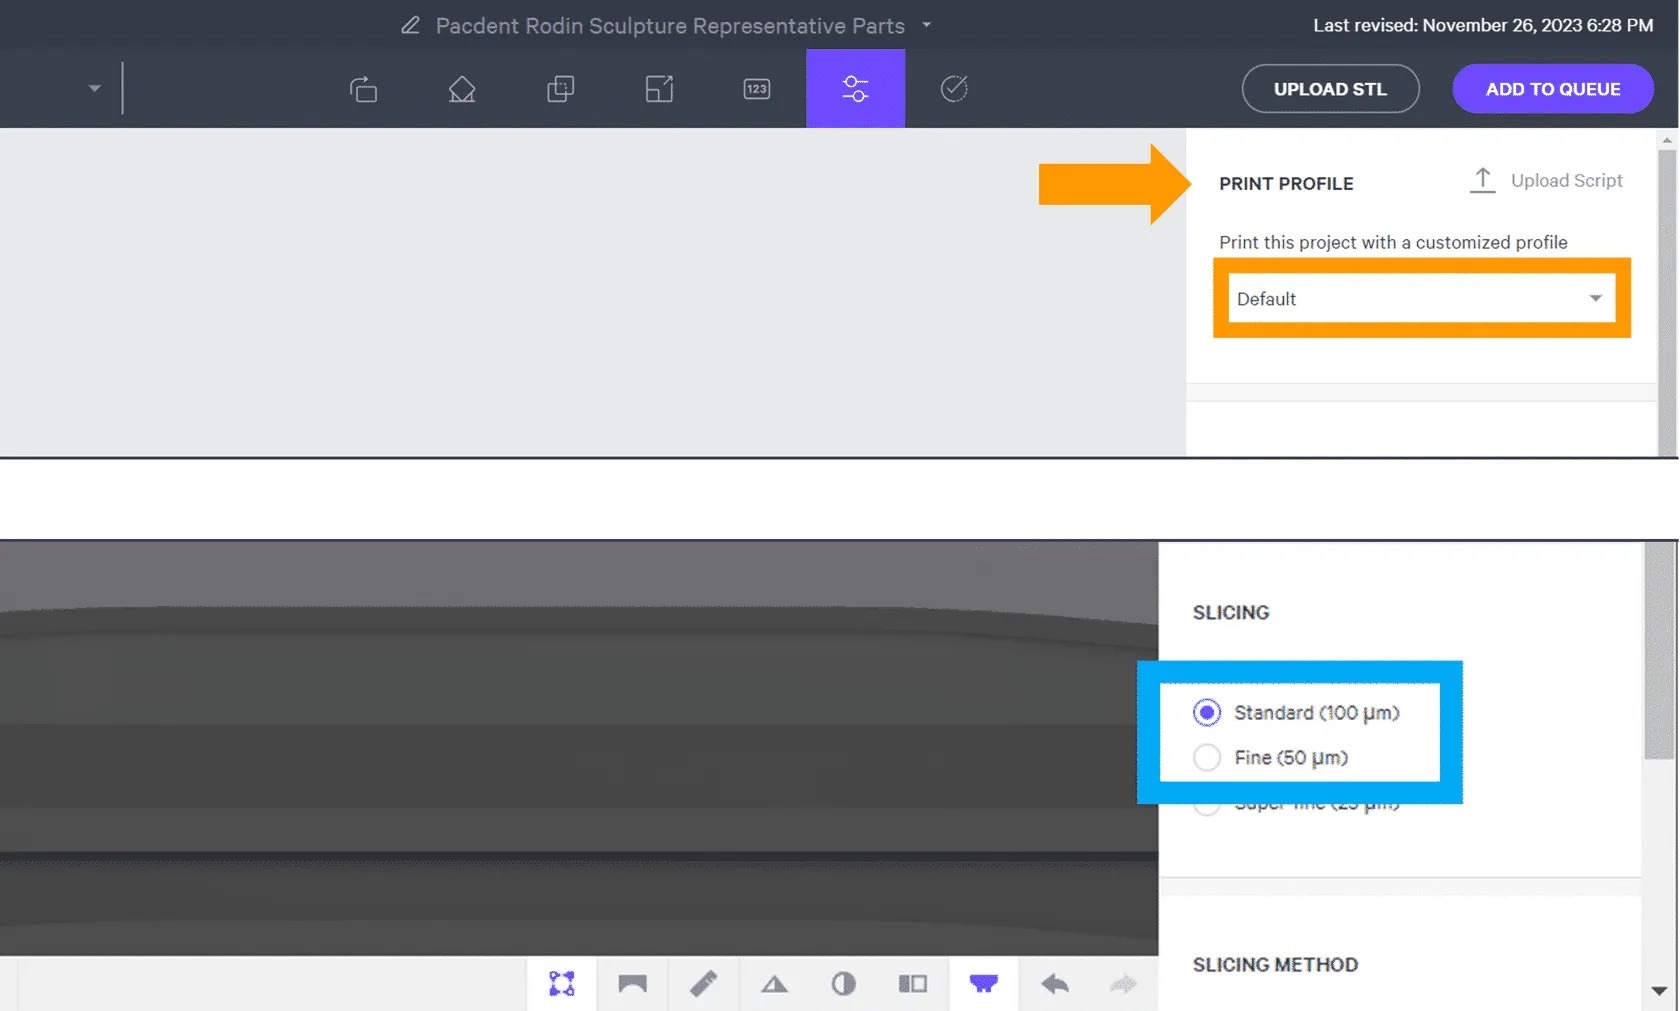Click the PRINT PROFILE heading
The width and height of the screenshot is (1680, 1011).
tap(1286, 183)
